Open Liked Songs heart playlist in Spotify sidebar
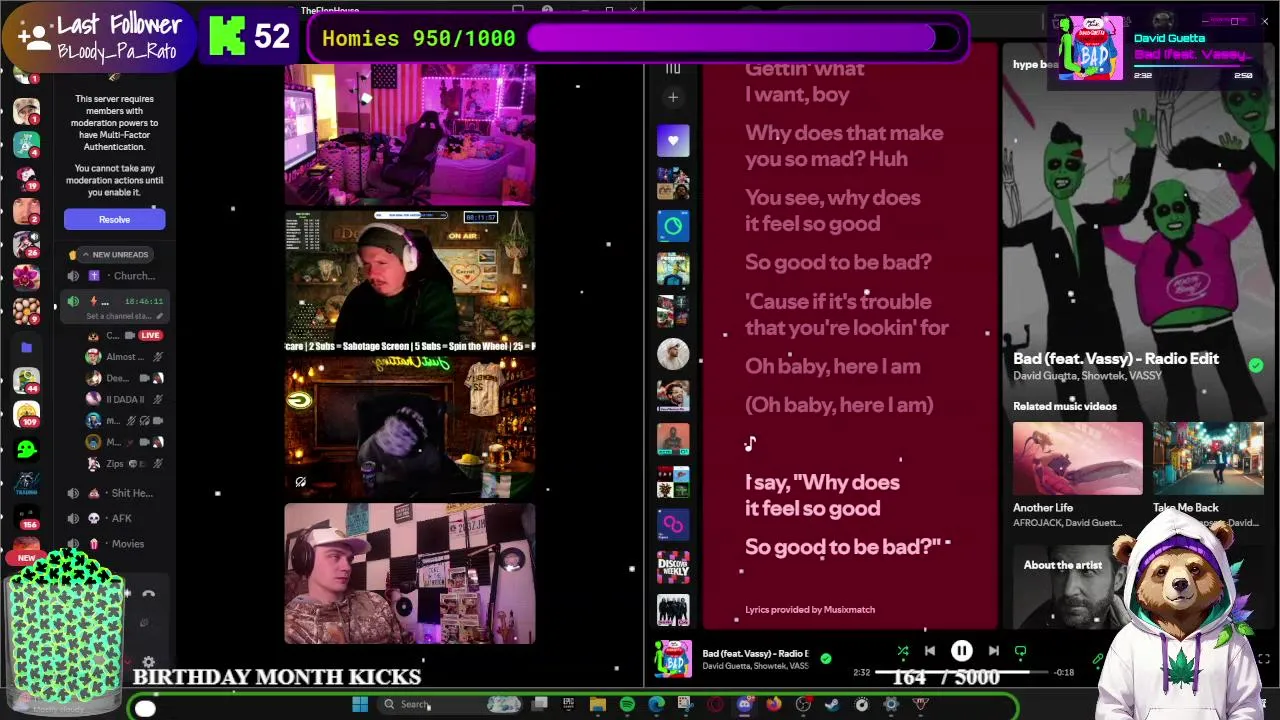 (x=673, y=141)
